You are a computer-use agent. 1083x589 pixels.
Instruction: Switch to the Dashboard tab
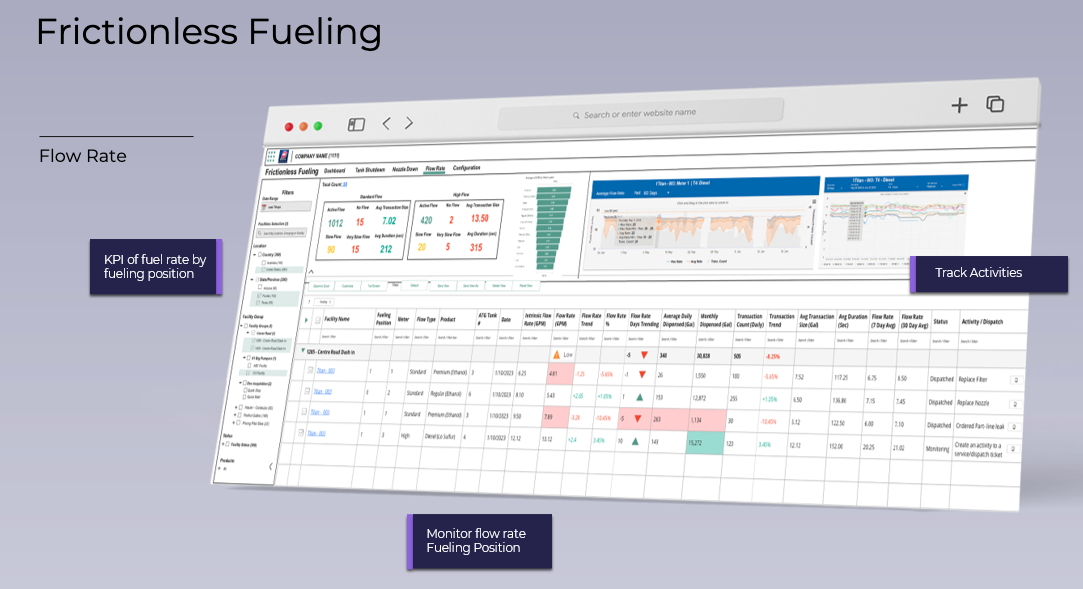click(x=335, y=170)
